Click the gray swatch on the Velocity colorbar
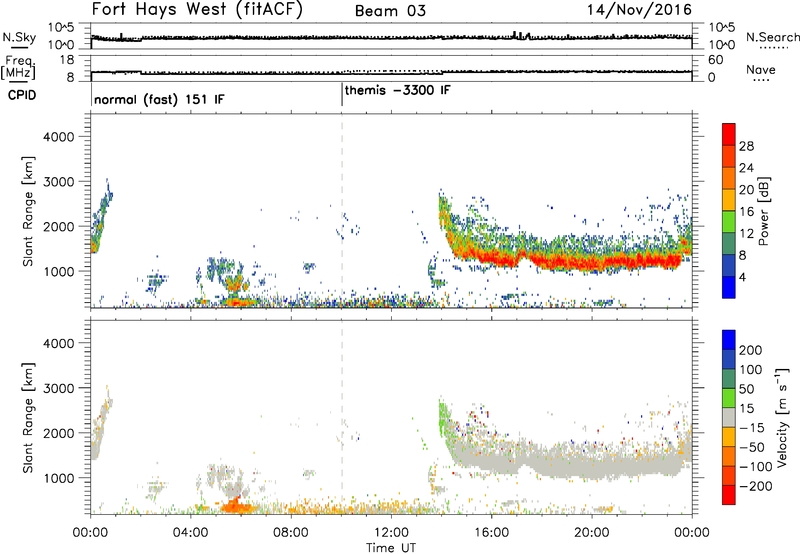 coord(729,417)
